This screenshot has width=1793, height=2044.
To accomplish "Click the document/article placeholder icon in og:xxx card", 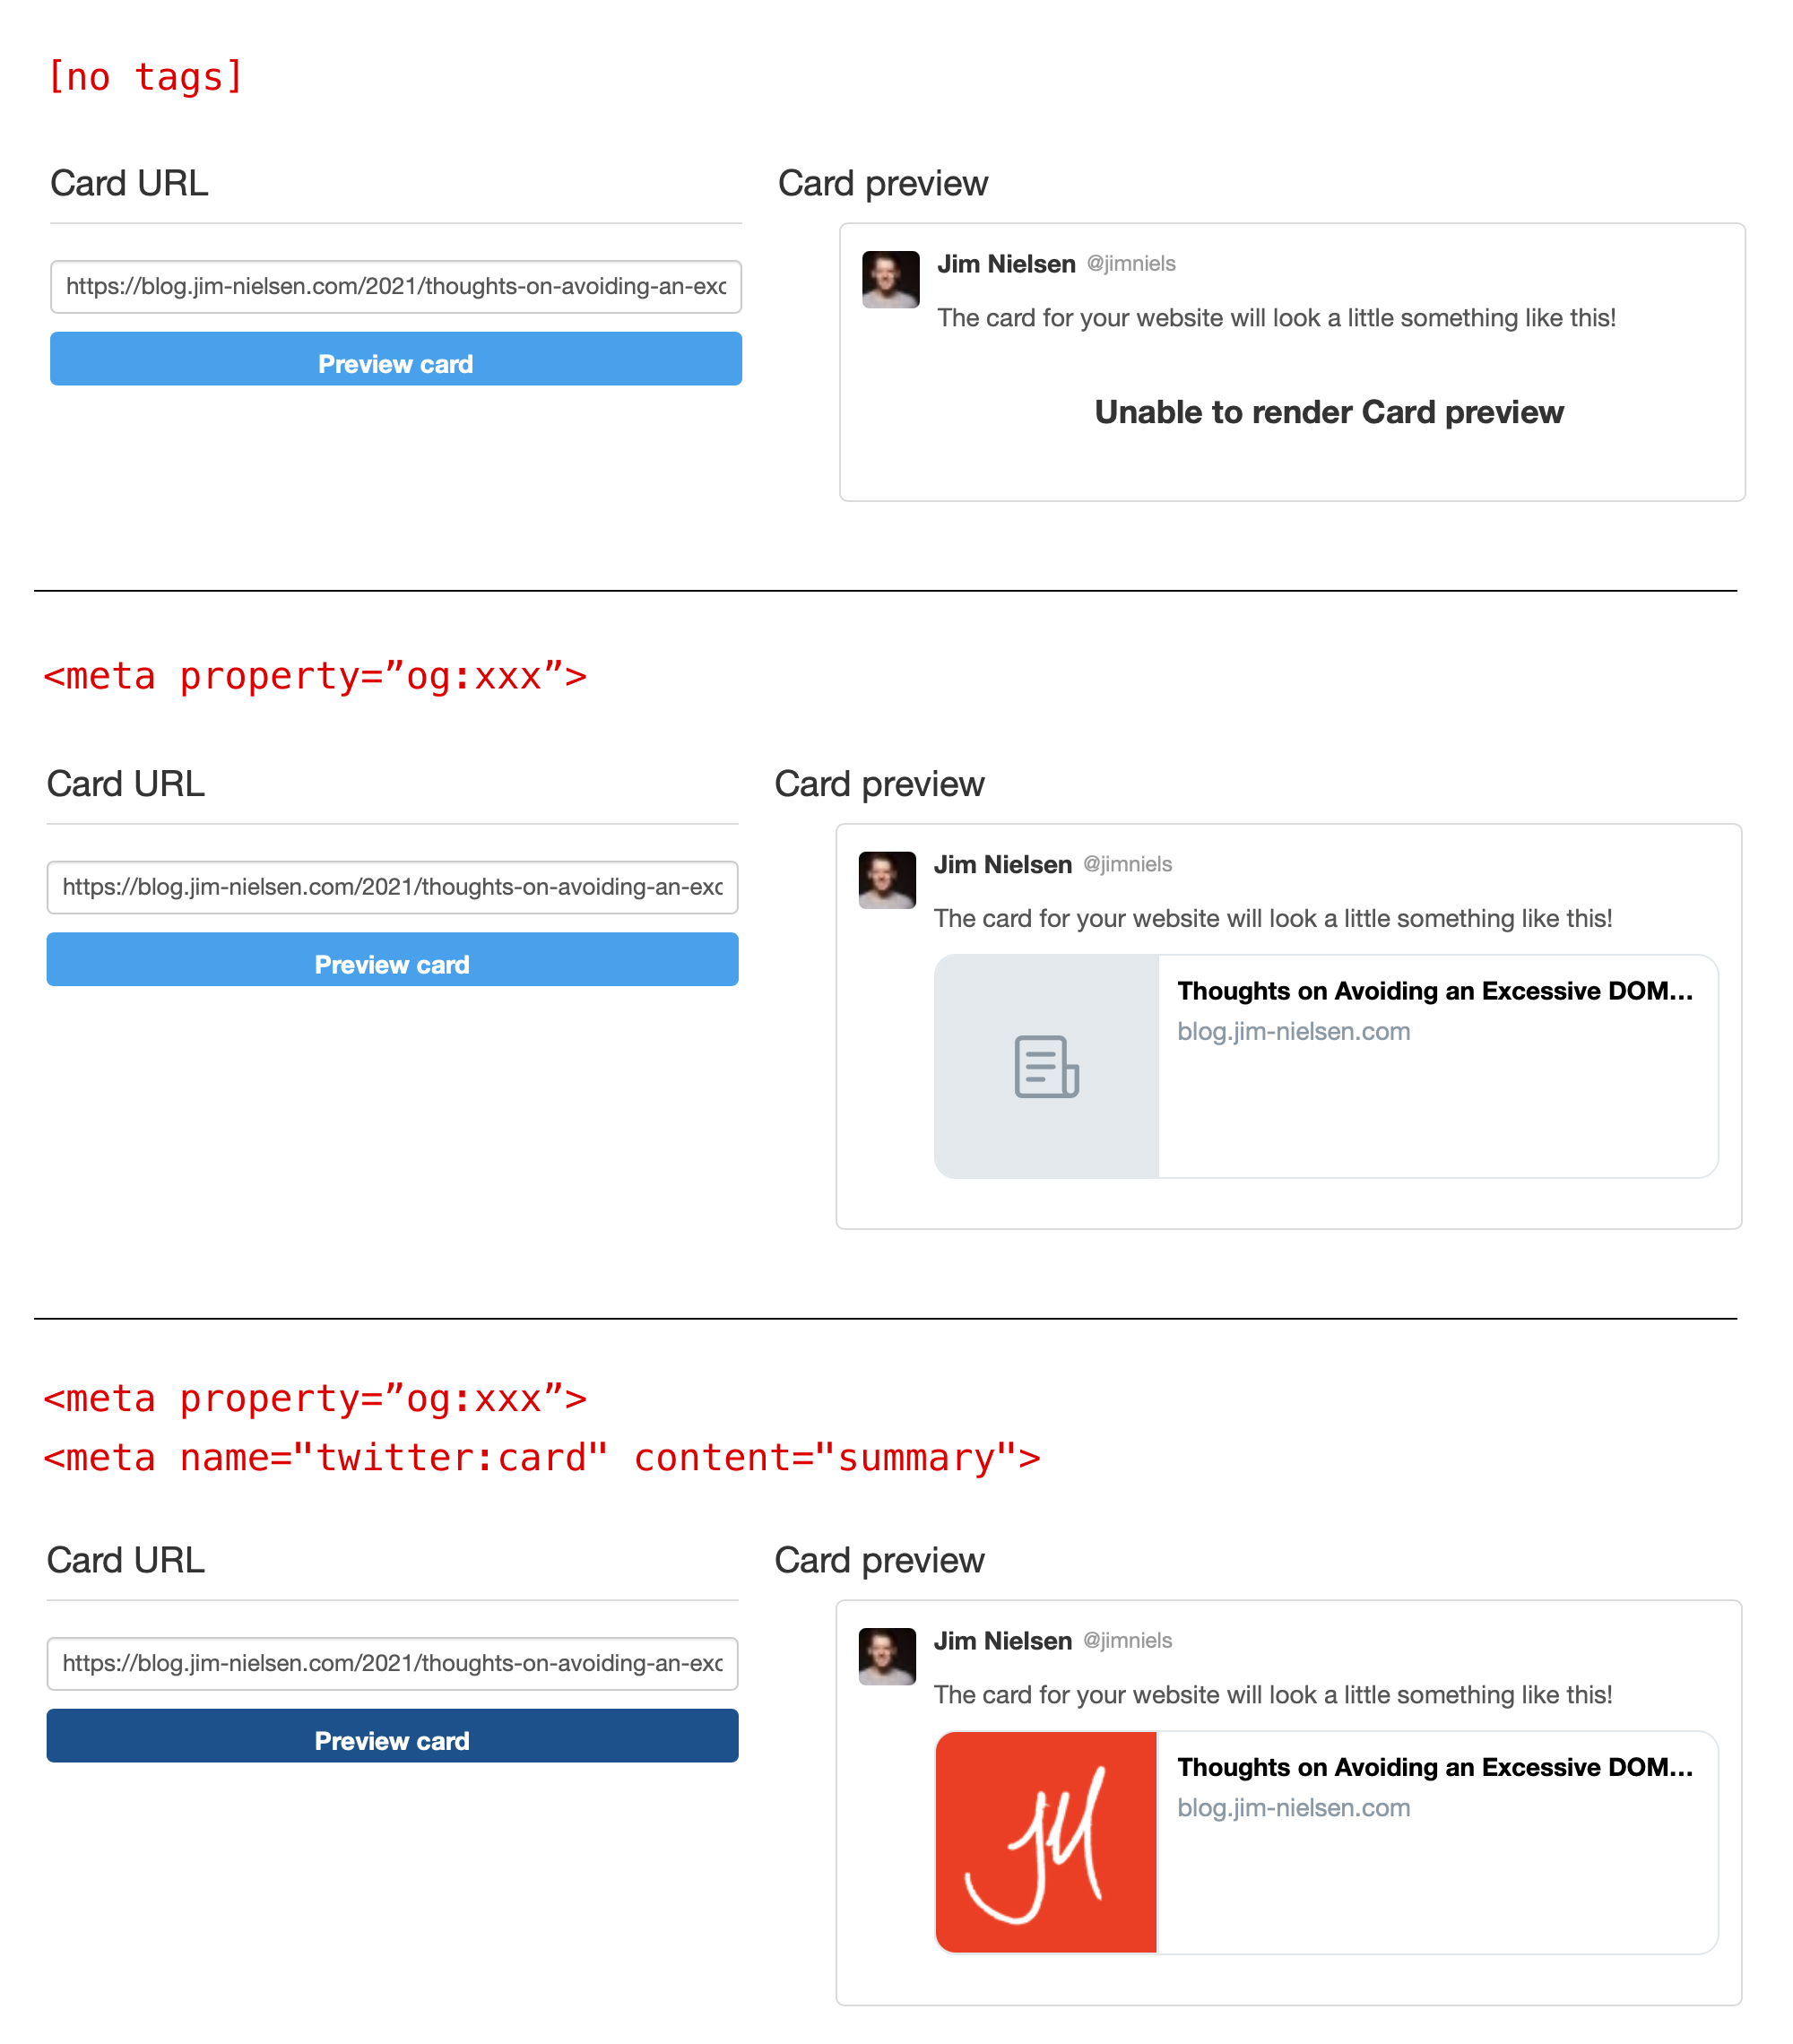I will click(x=1044, y=1065).
